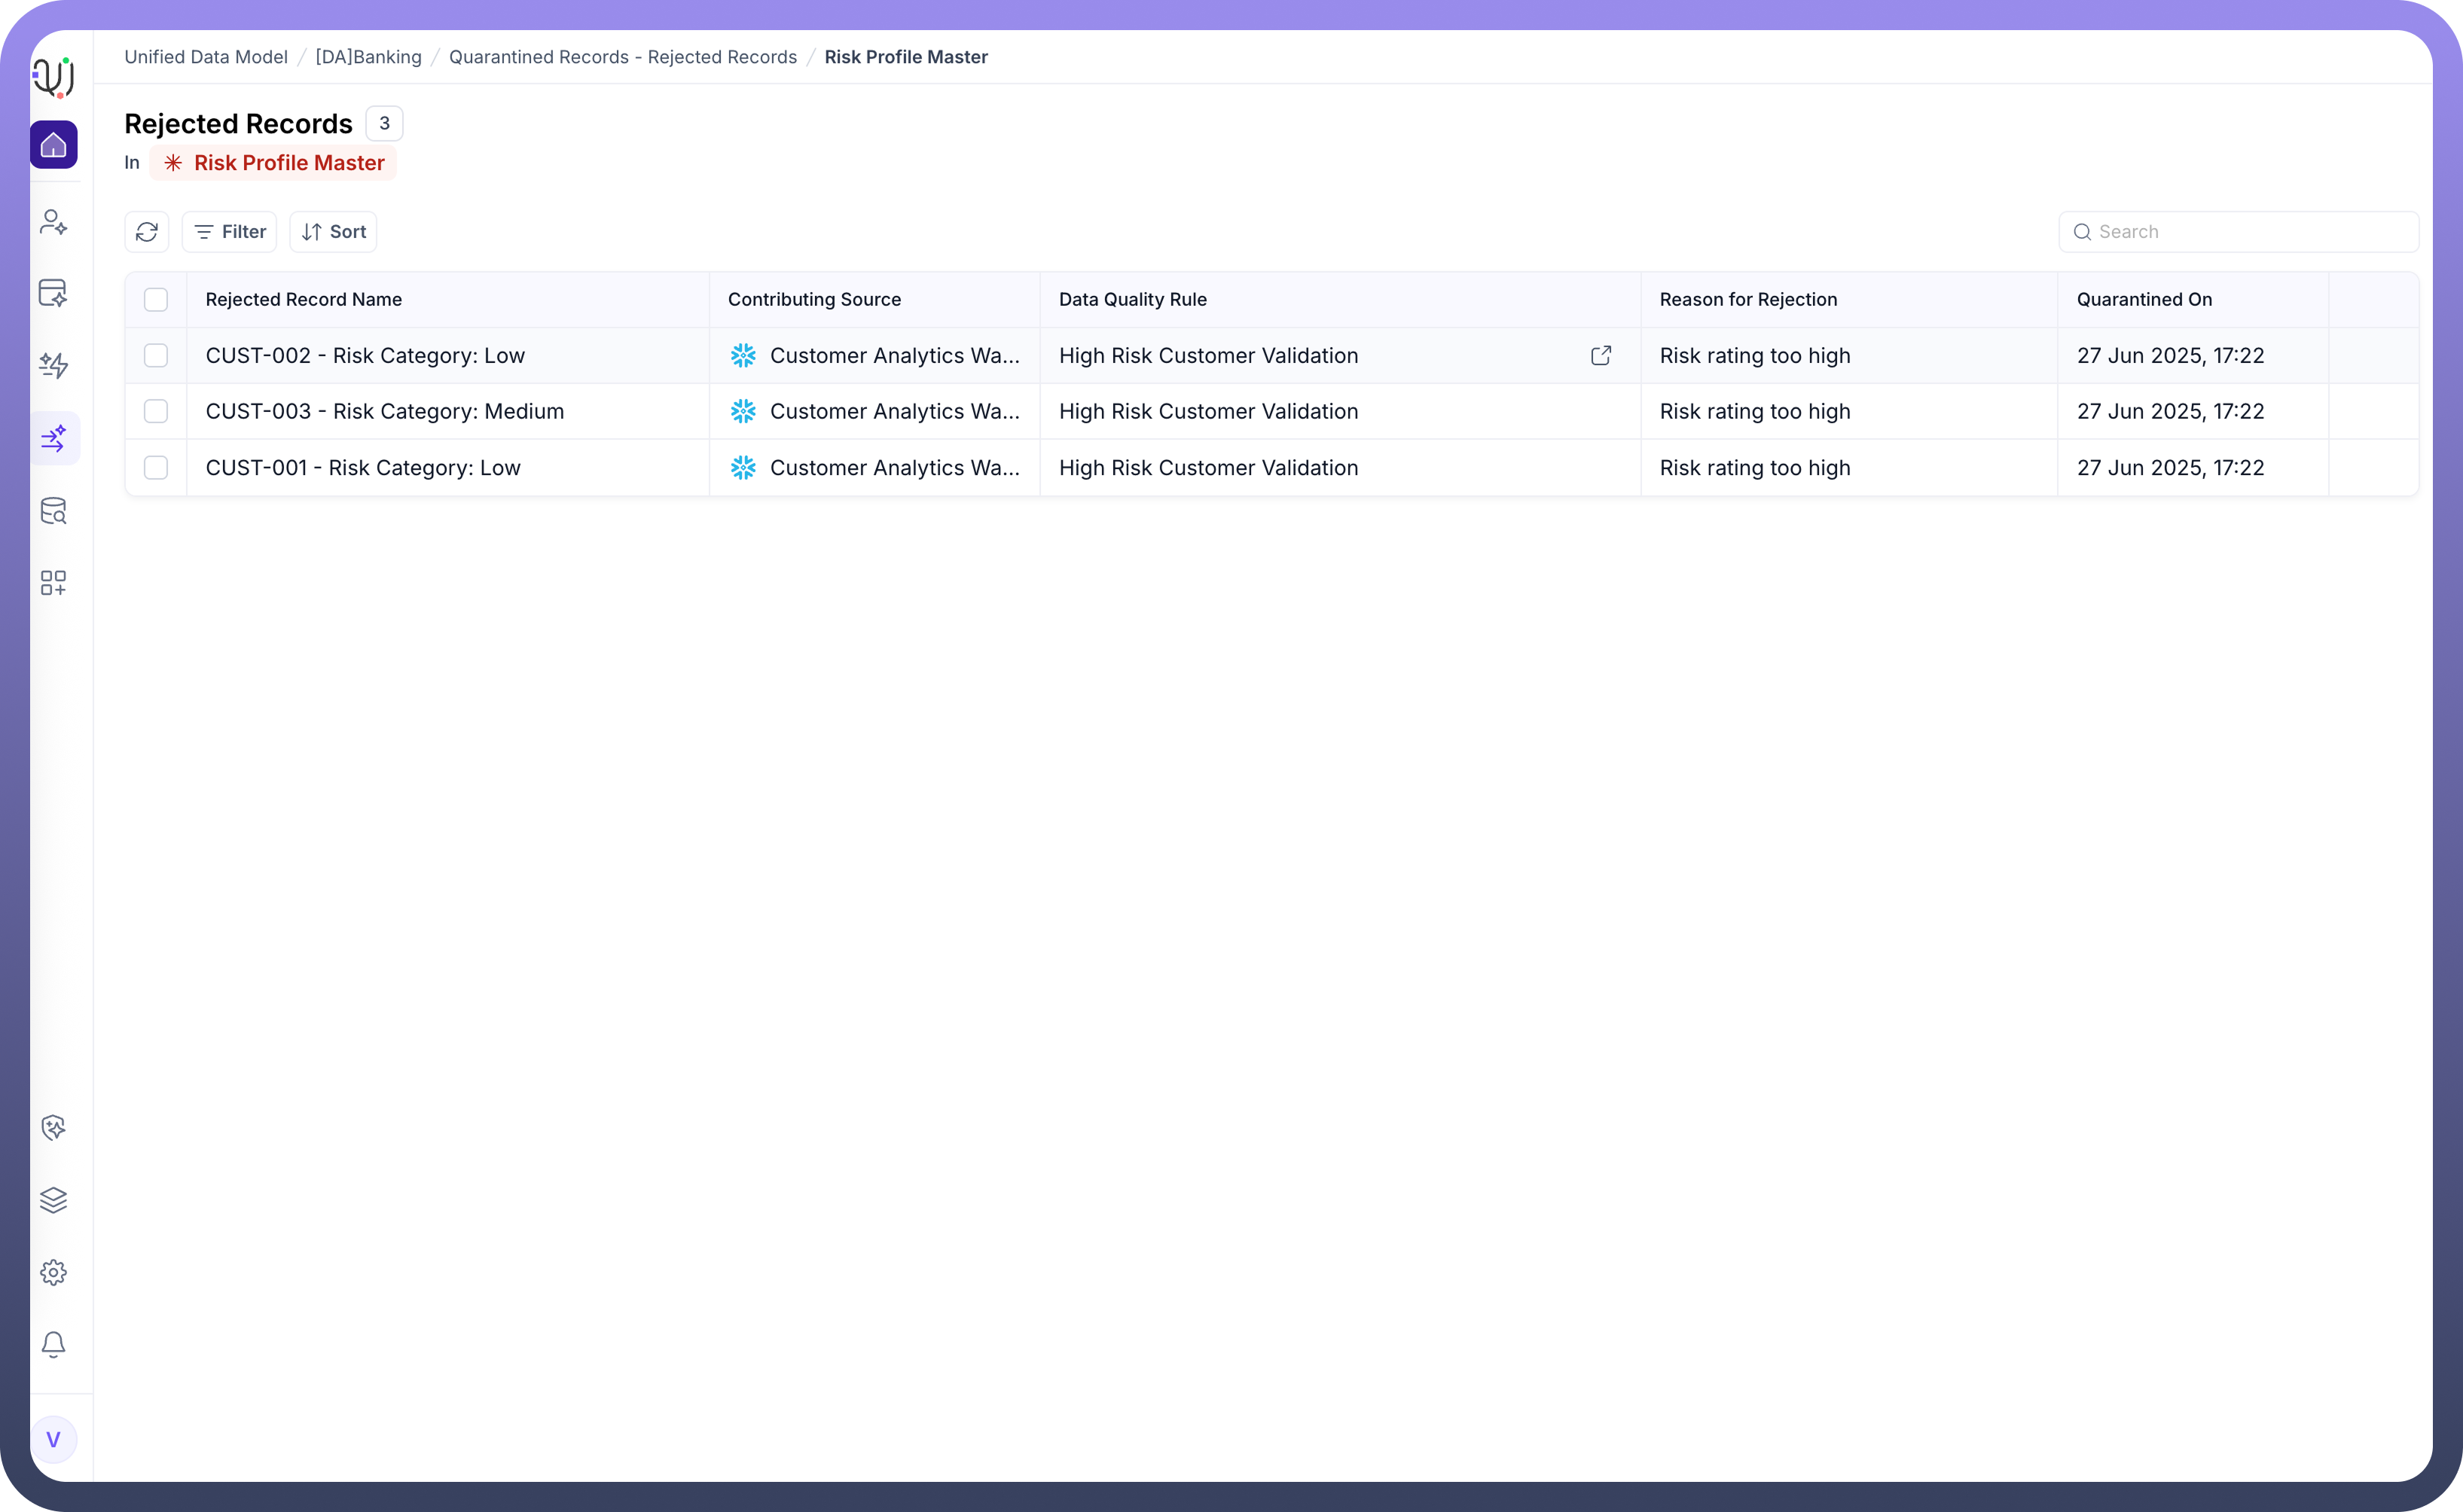Click the stacked layers sidebar icon
The image size is (2463, 1512).
click(54, 1200)
